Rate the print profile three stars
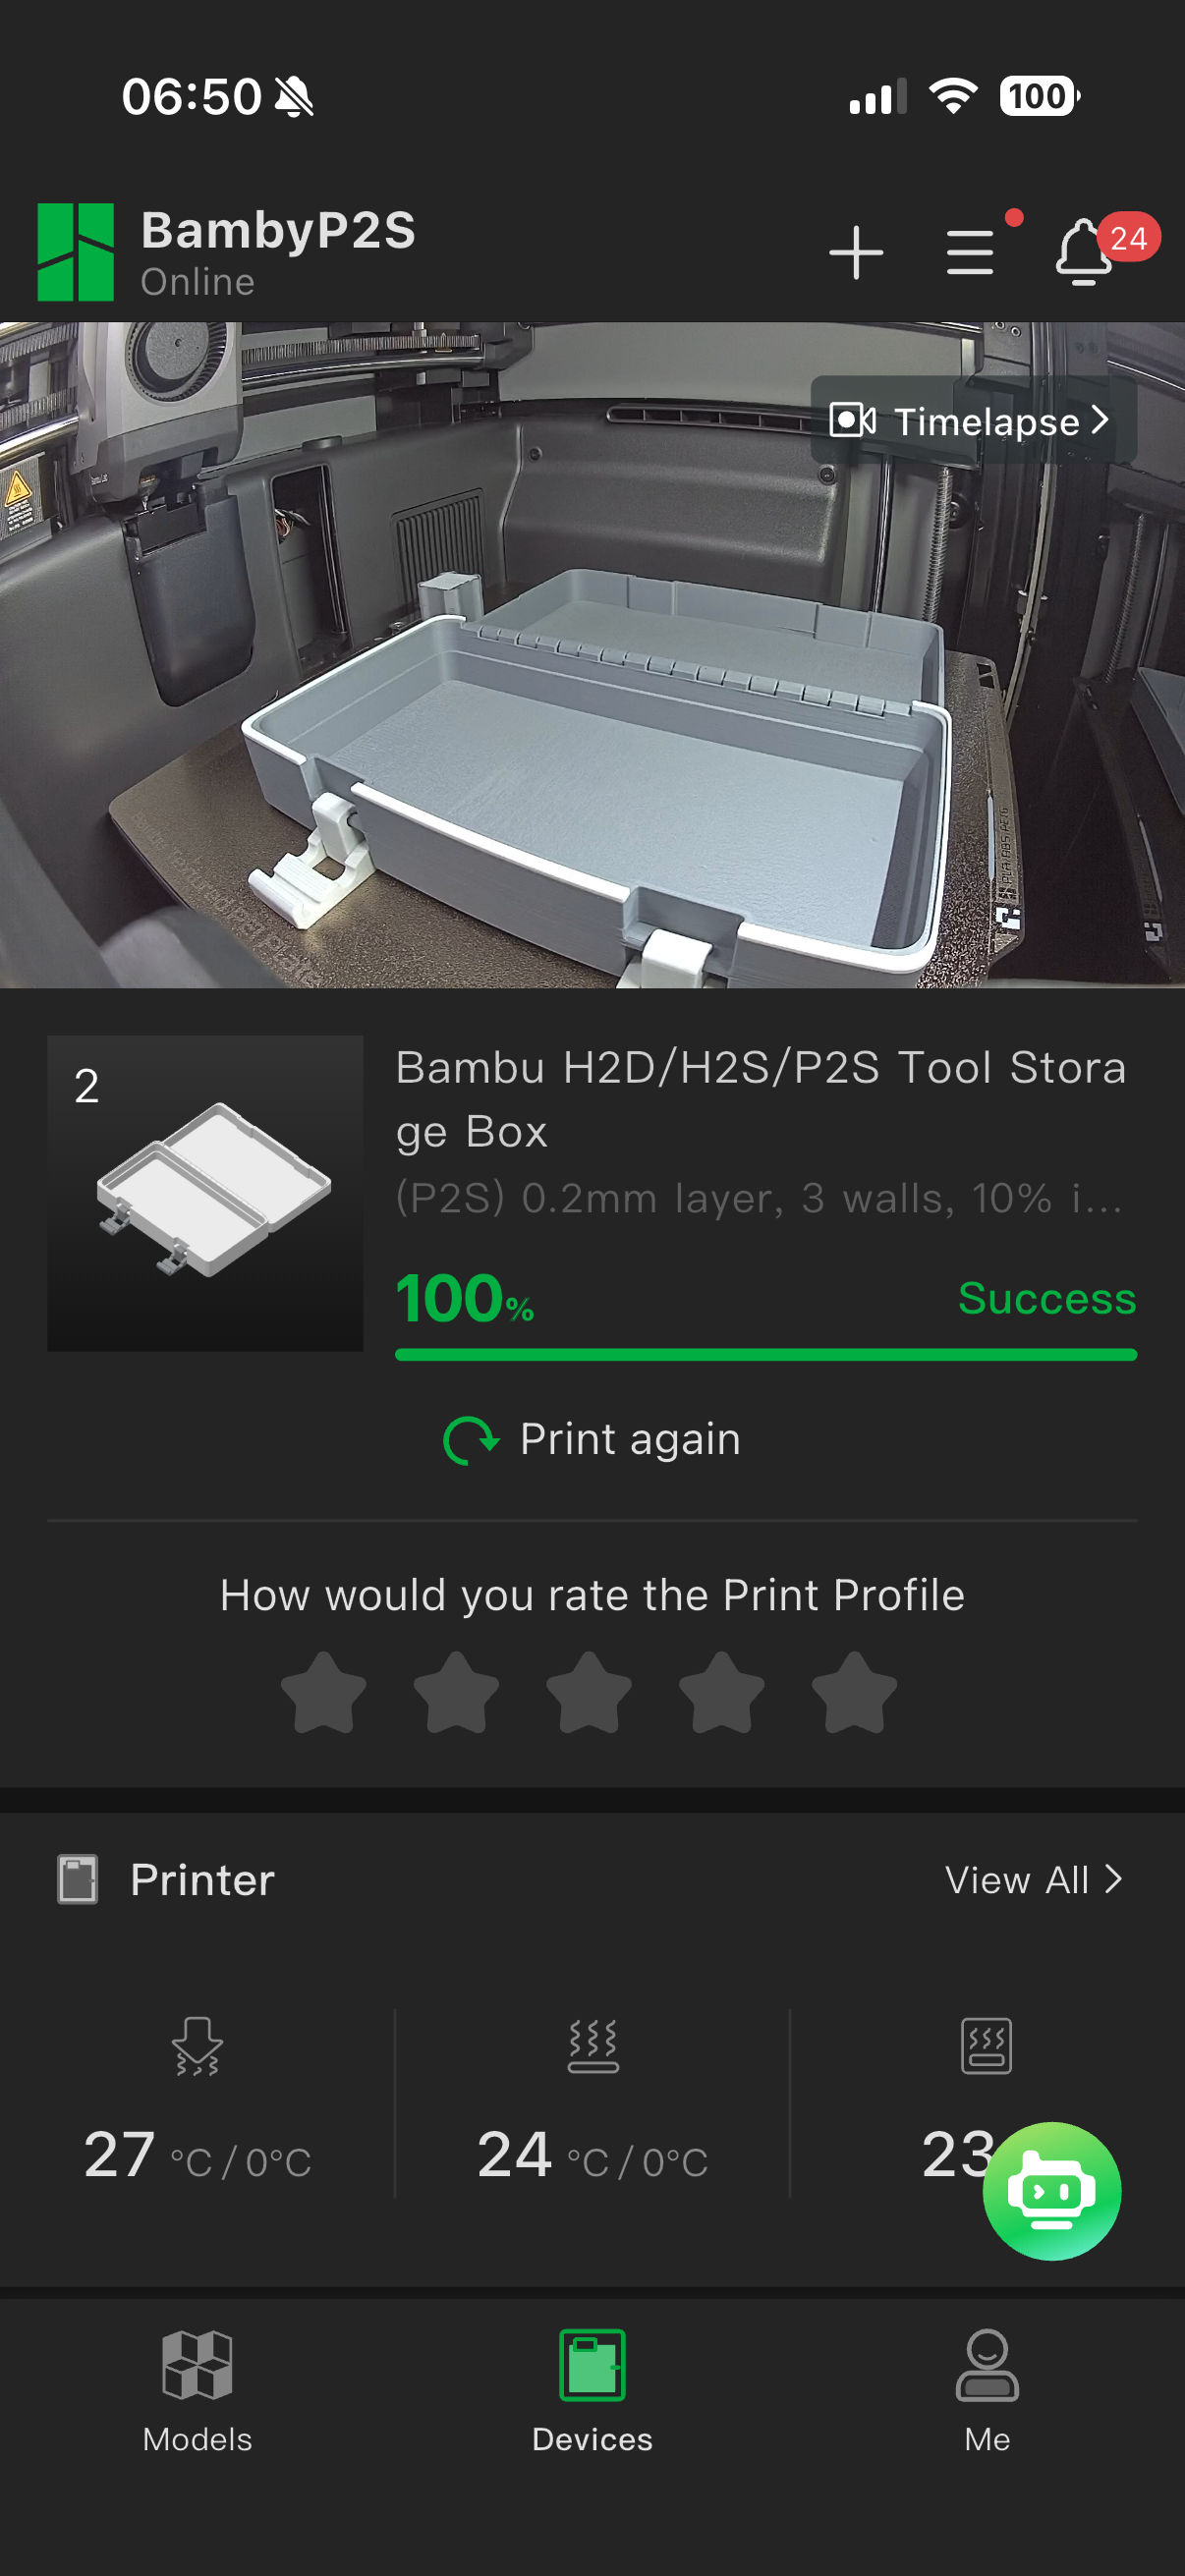The image size is (1185, 2576). click(589, 1692)
